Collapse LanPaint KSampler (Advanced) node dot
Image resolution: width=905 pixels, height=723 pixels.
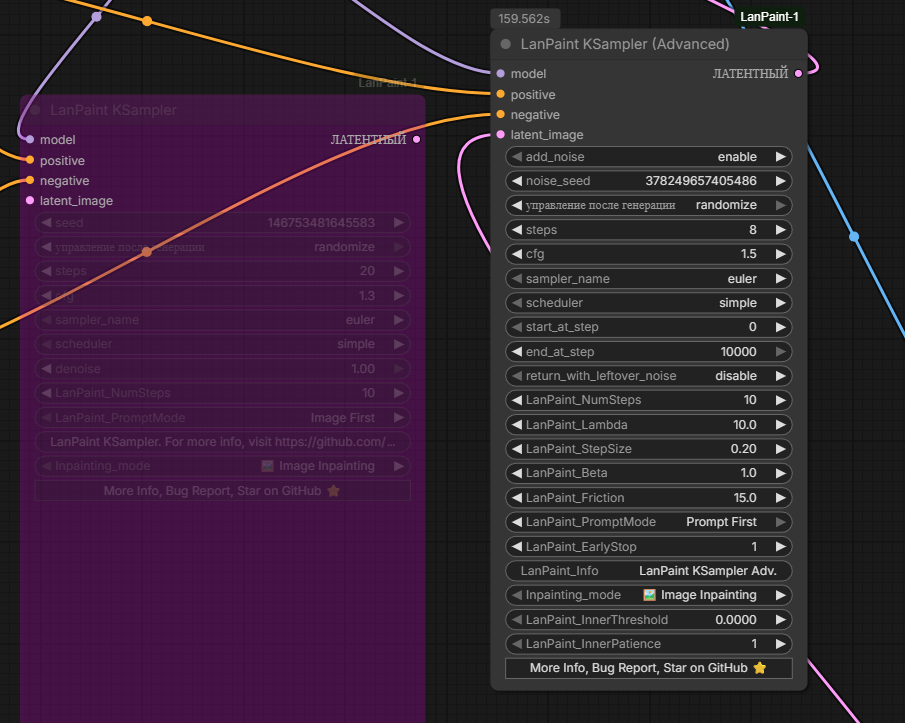coord(506,44)
